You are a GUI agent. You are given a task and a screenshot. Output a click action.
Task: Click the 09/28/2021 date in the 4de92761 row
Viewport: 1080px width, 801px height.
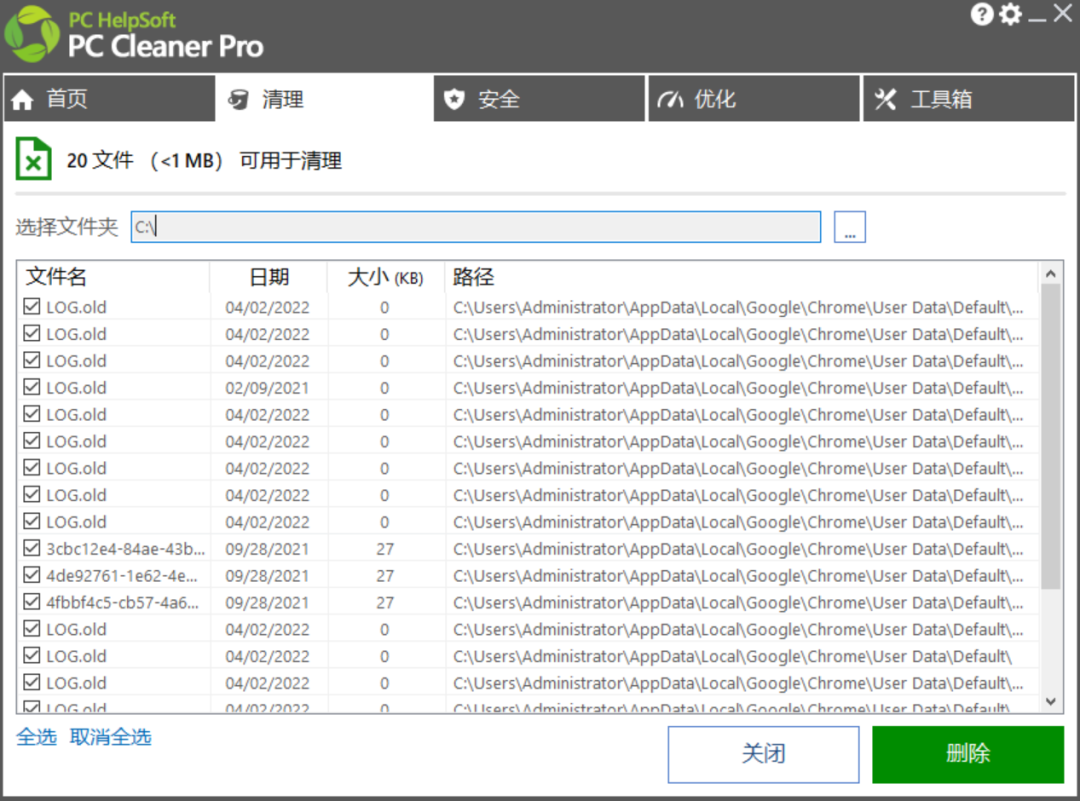point(267,576)
